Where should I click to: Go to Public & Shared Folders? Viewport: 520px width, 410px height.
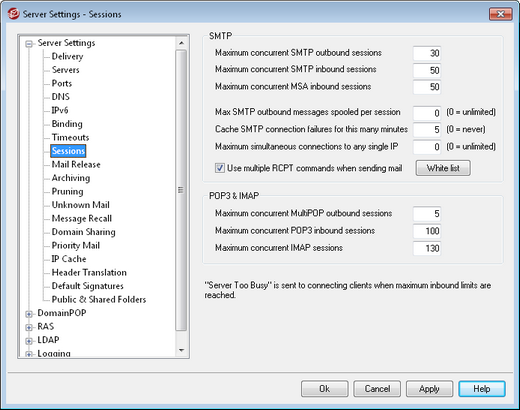pos(99,299)
